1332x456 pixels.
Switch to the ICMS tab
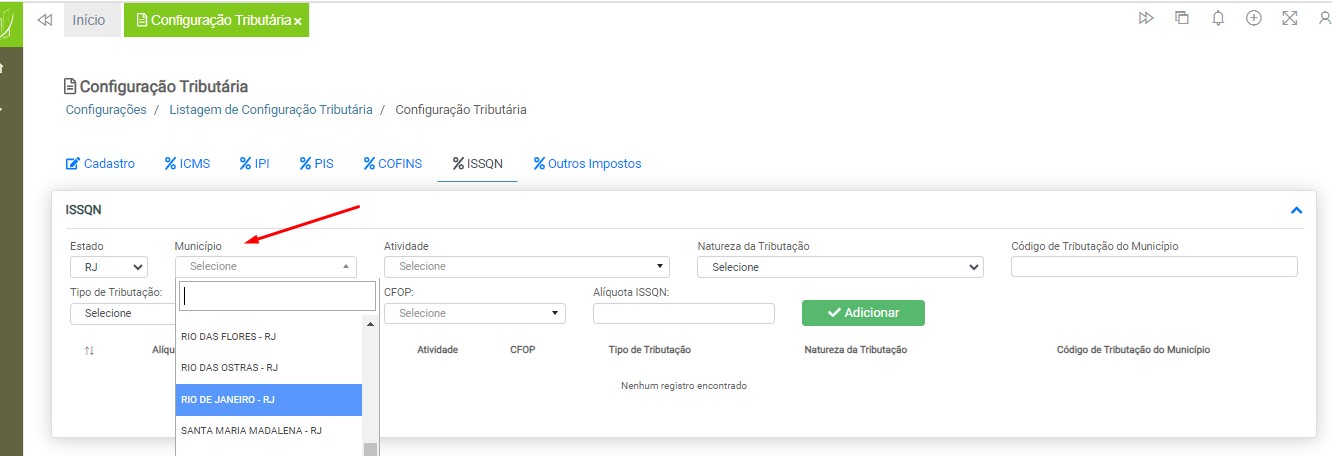pyautogui.click(x=187, y=164)
